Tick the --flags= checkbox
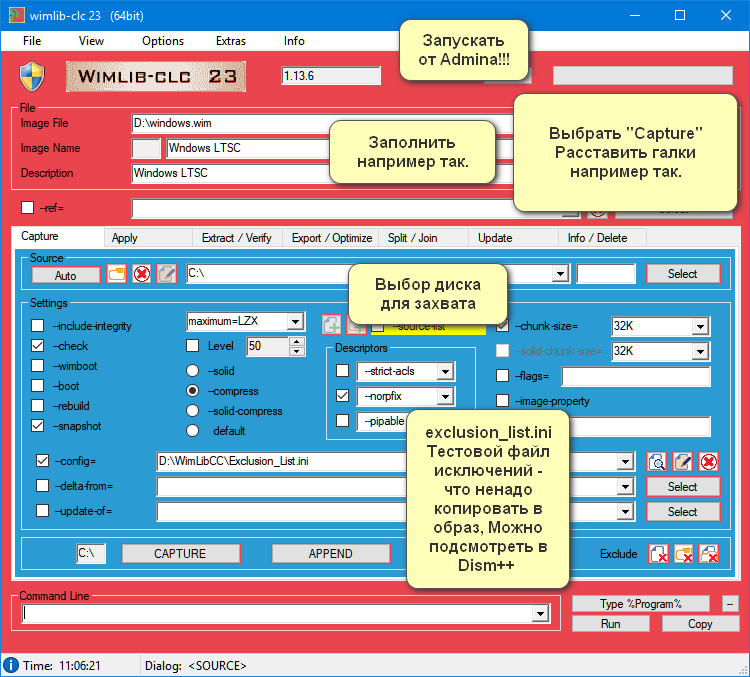The image size is (750, 677). 502,376
